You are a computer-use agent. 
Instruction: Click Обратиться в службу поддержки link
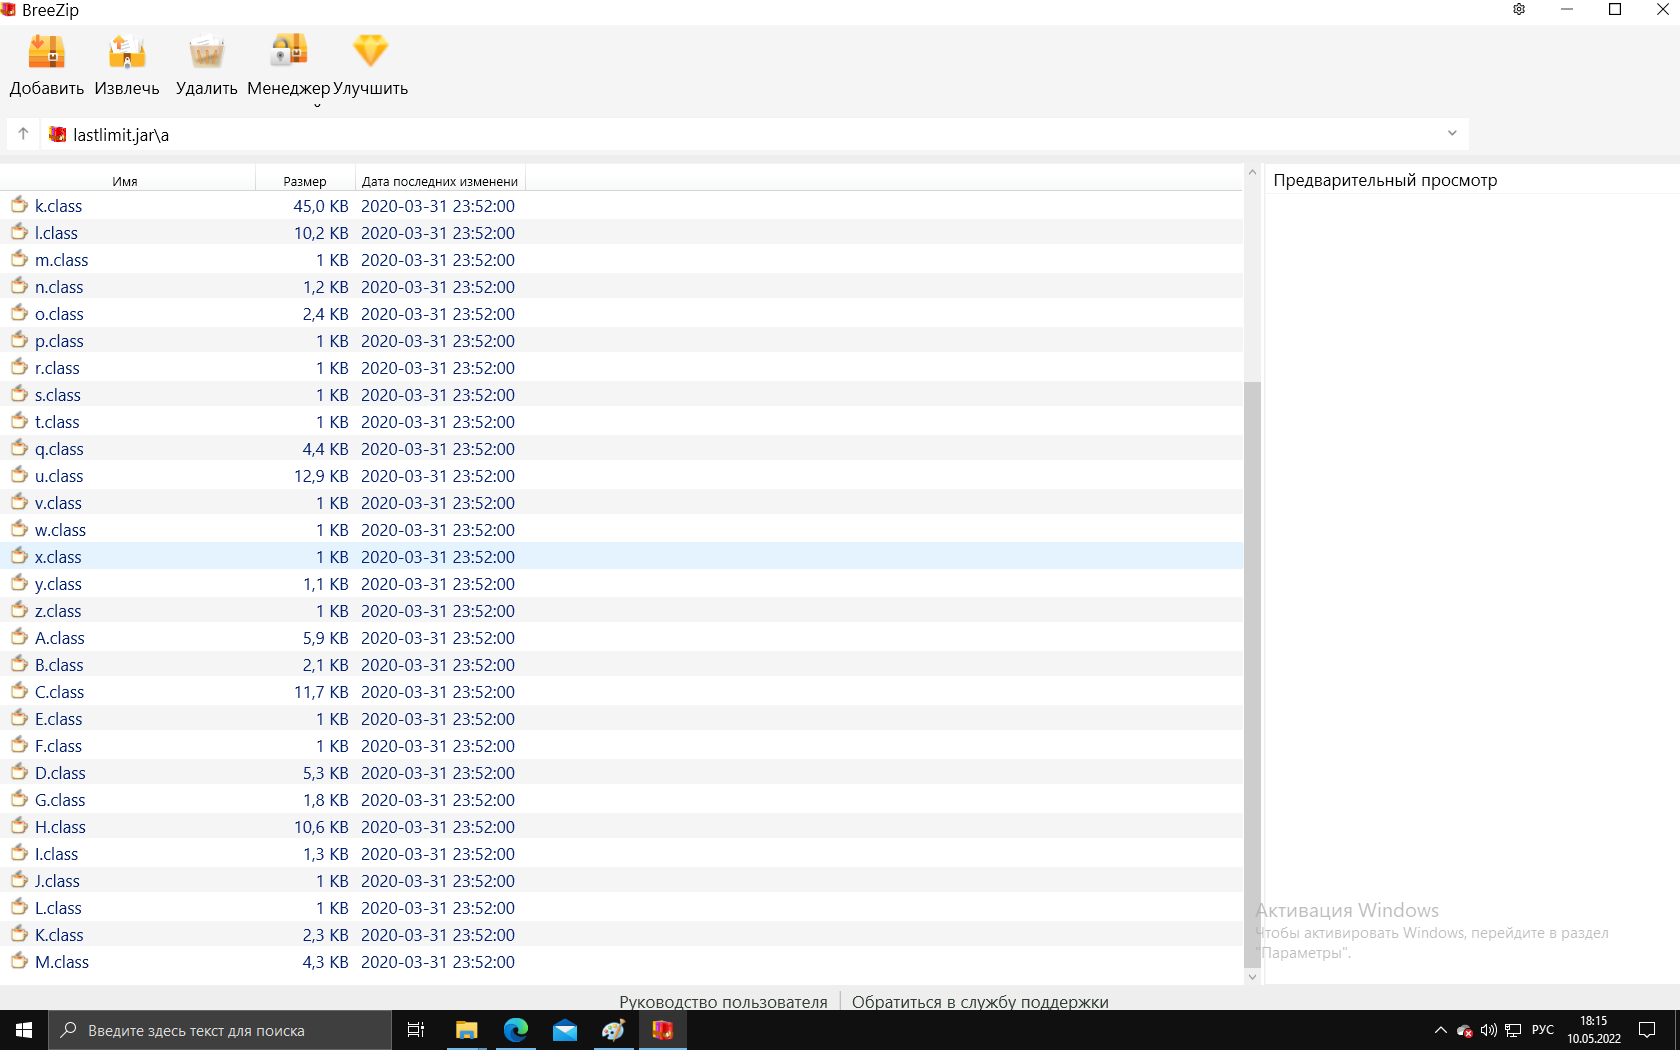tap(980, 1002)
